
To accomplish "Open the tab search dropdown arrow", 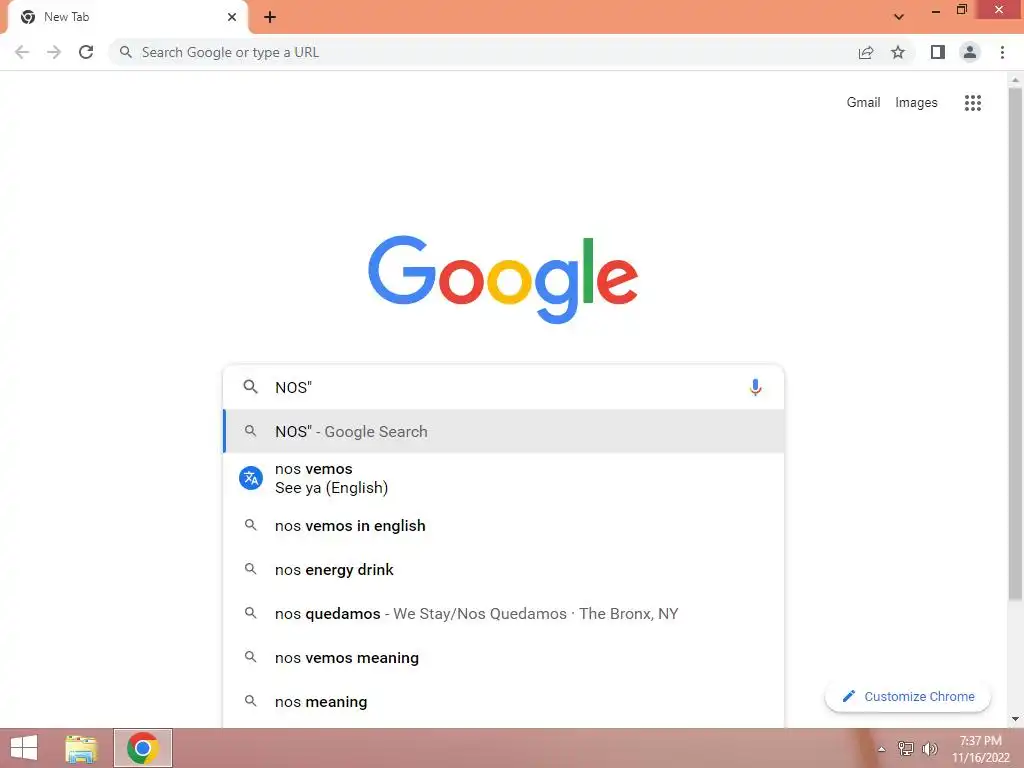I will (899, 17).
